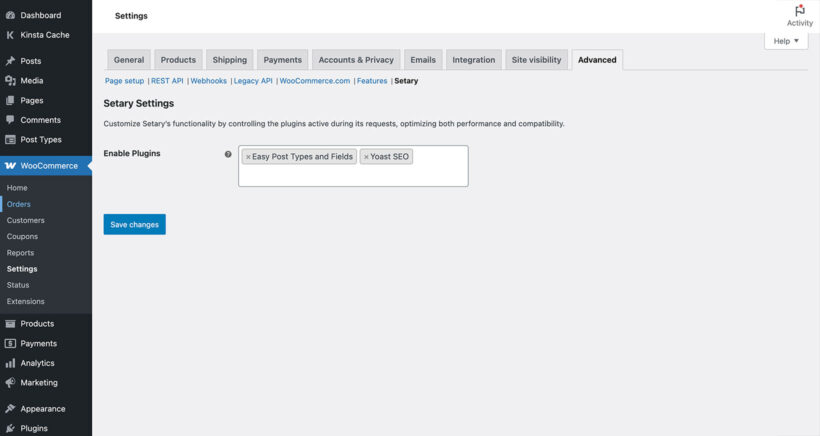820x436 pixels.
Task: Click the Setary Settings heading
Action: click(x=139, y=104)
